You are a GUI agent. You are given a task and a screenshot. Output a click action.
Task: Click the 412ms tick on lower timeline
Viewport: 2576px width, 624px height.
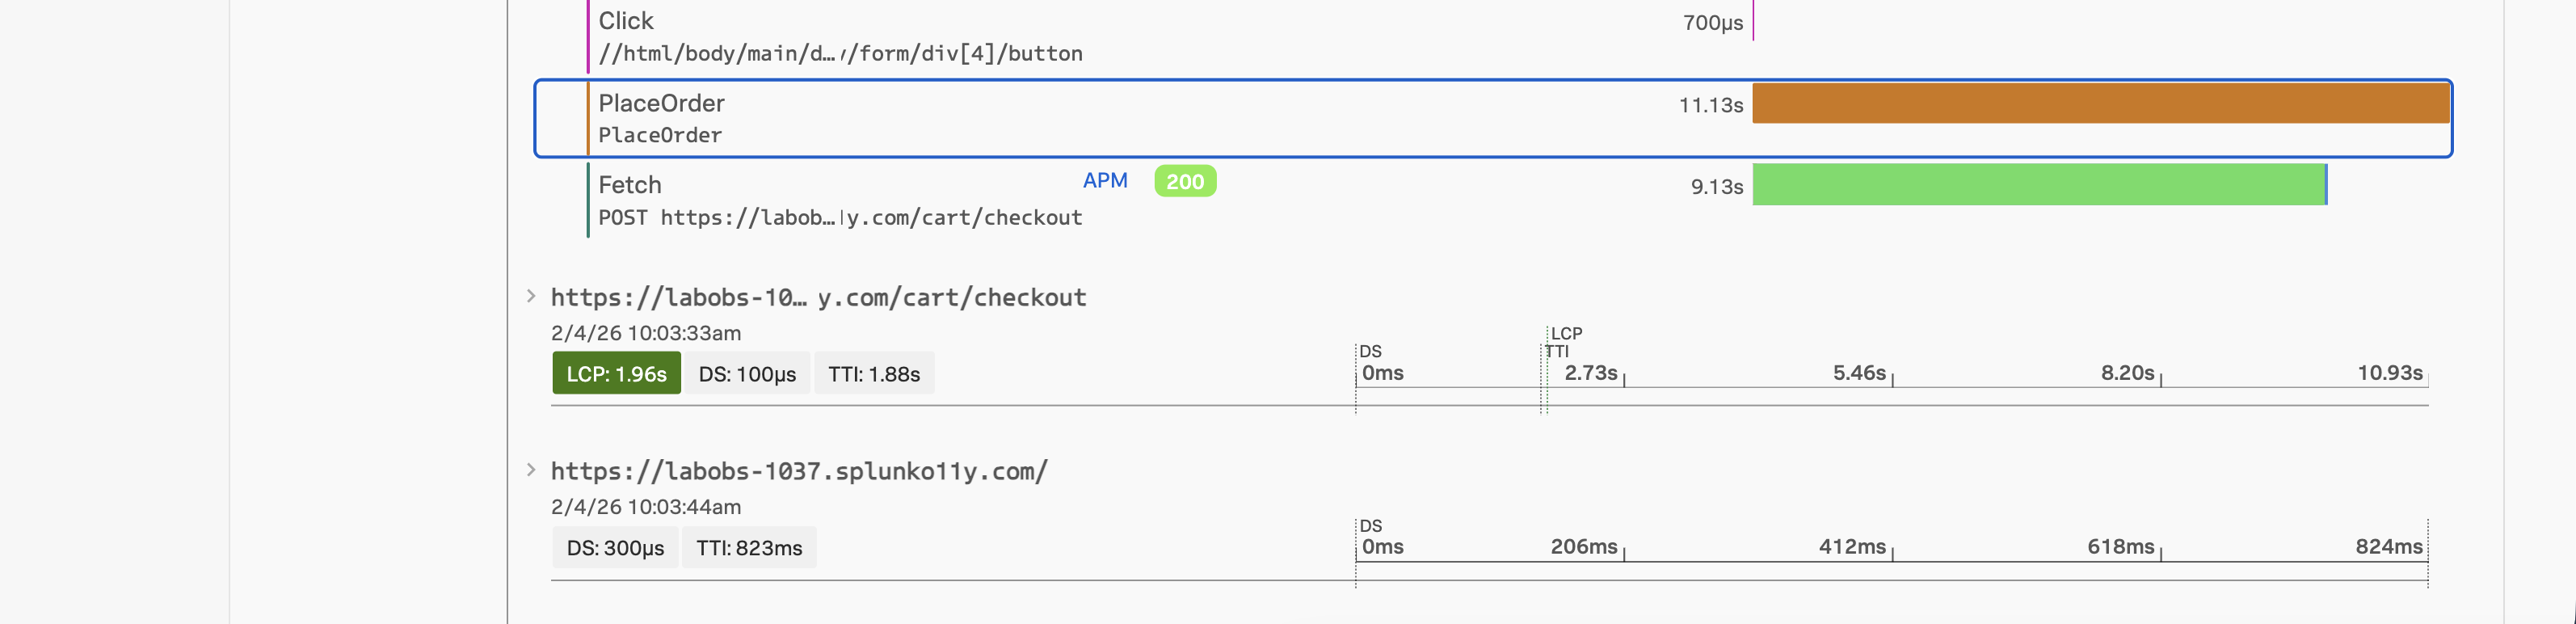click(1852, 547)
